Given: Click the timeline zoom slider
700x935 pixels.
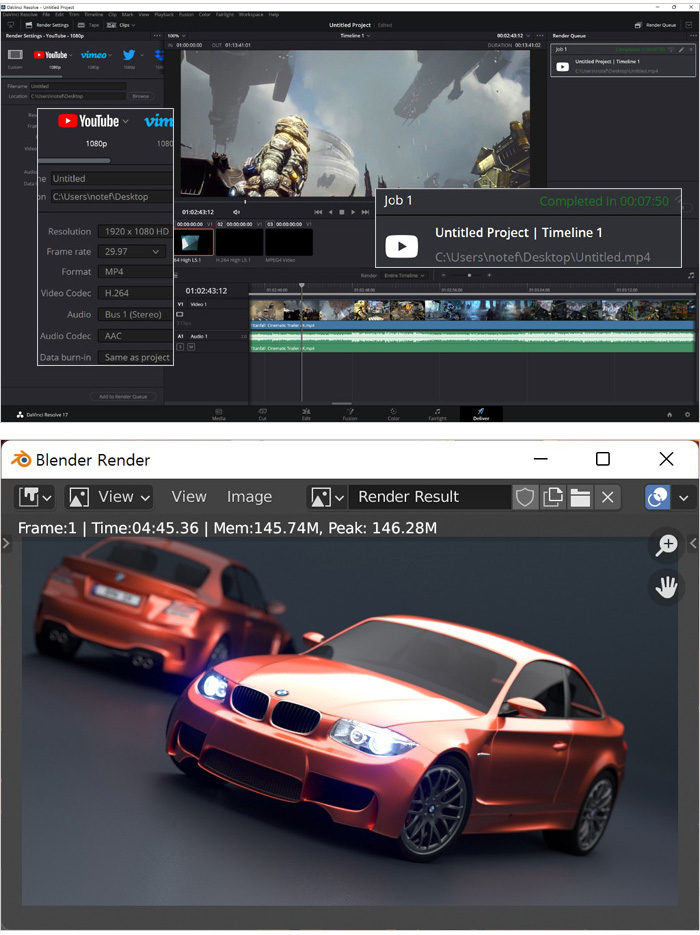Looking at the screenshot, I should pyautogui.click(x=470, y=275).
